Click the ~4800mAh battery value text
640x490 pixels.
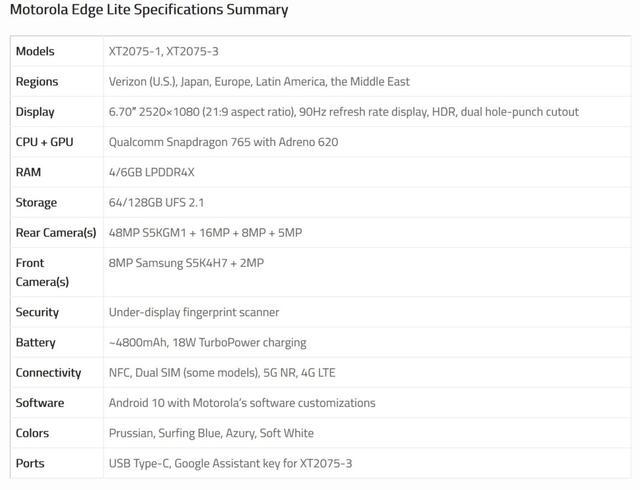click(x=207, y=342)
